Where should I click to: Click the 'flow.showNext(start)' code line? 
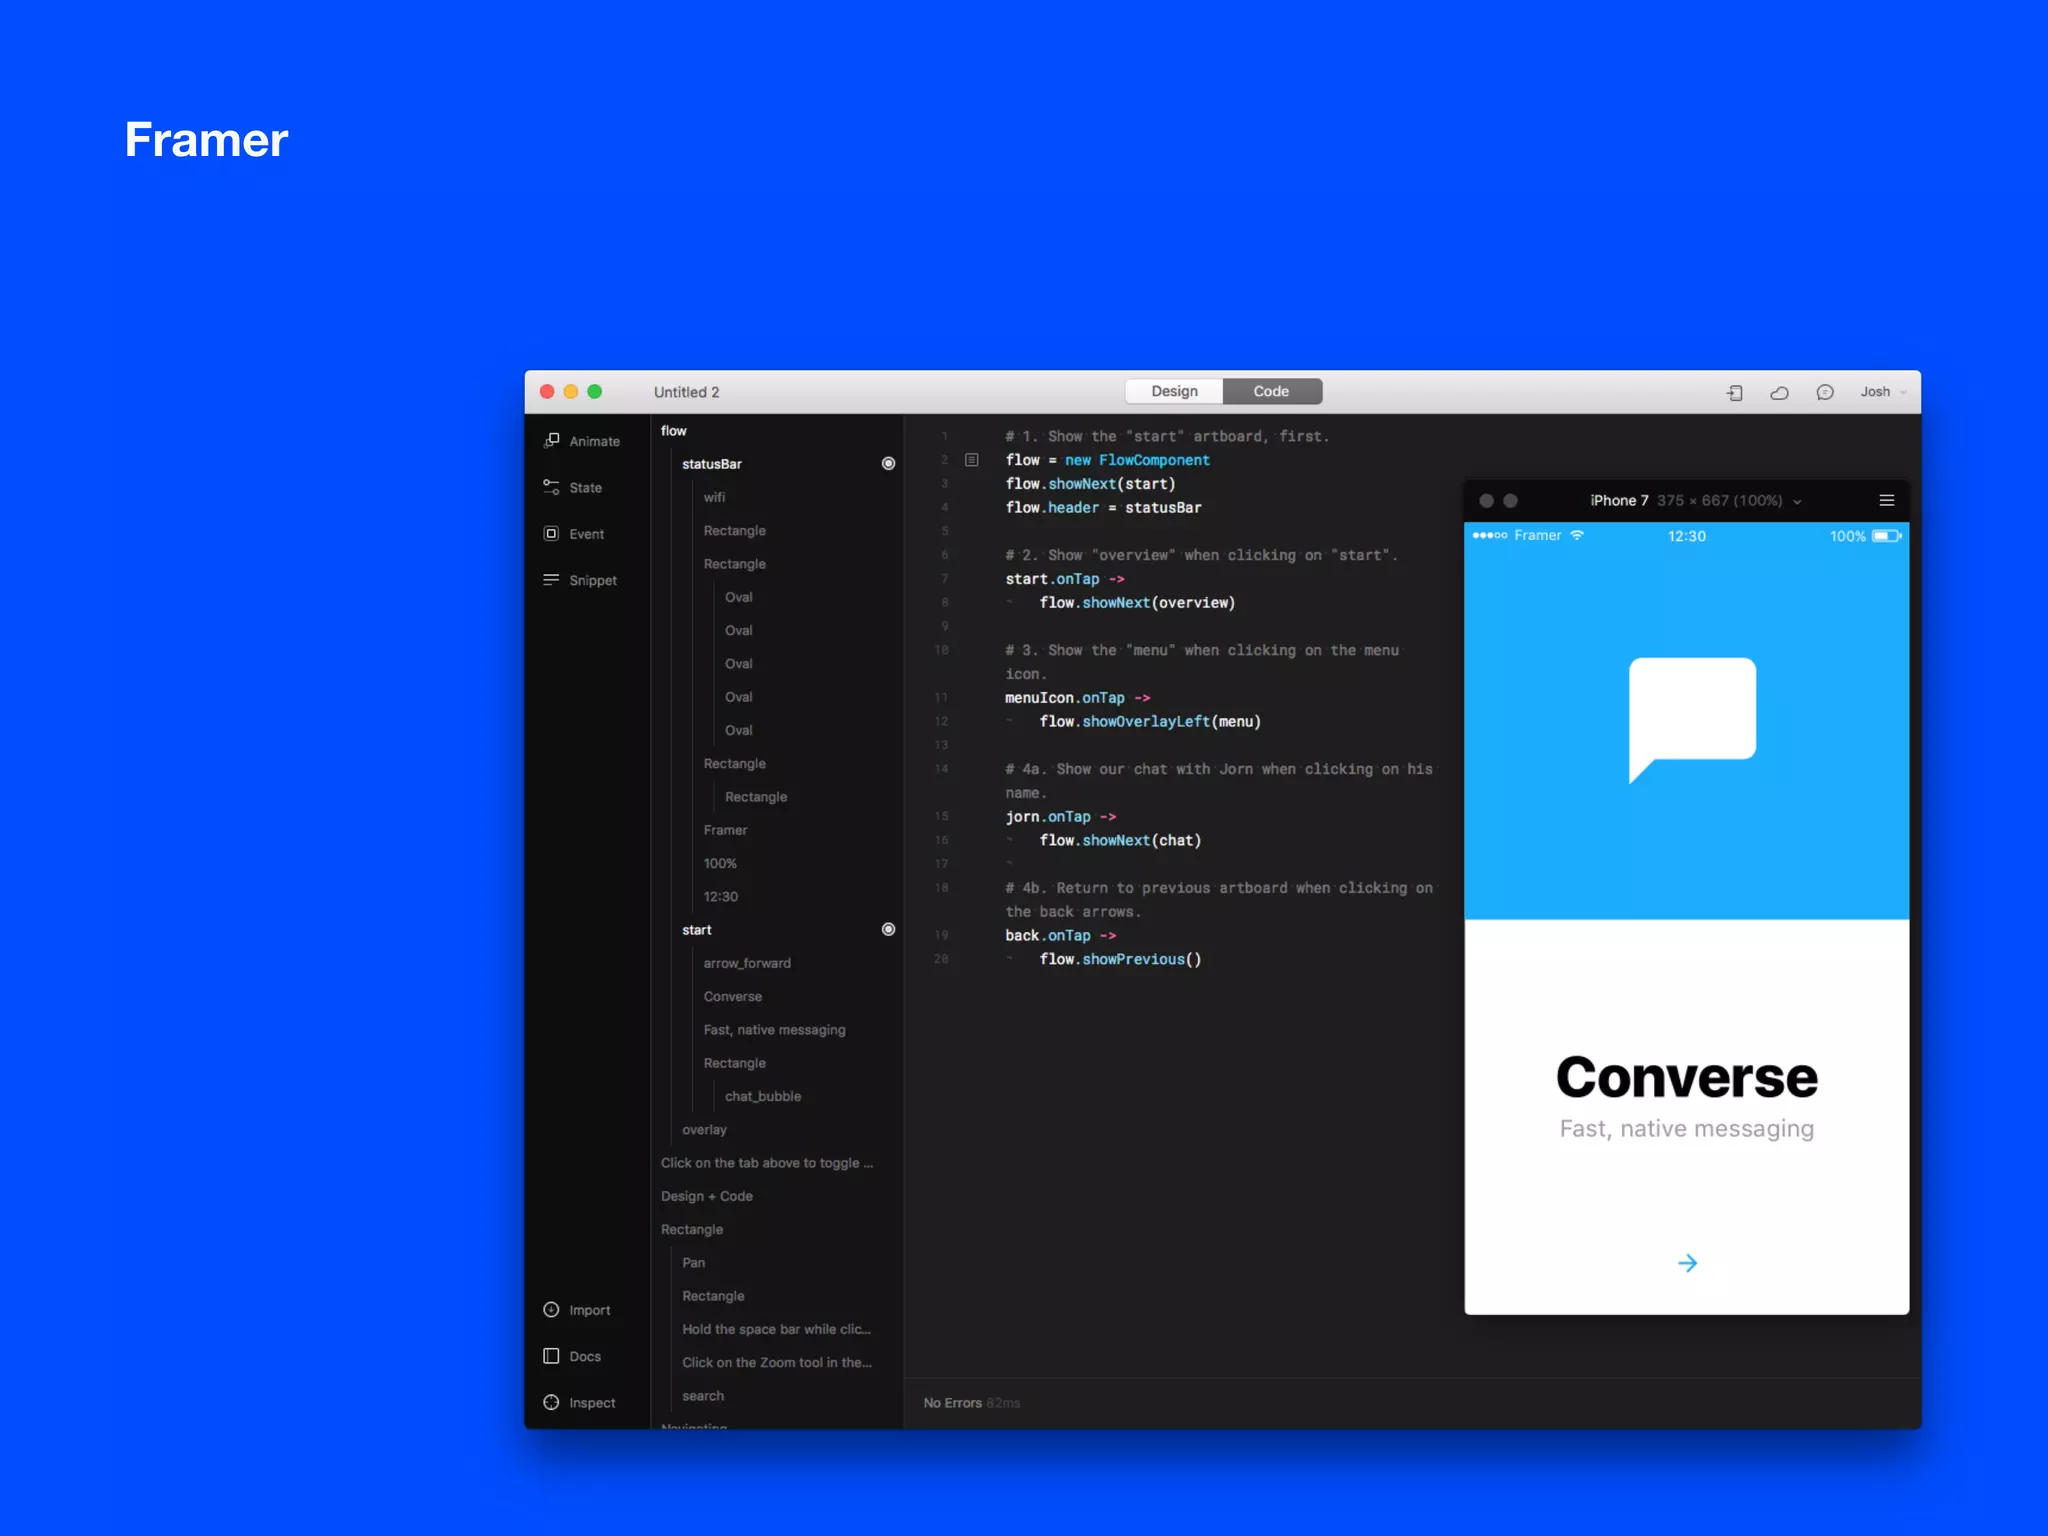[x=1091, y=484]
